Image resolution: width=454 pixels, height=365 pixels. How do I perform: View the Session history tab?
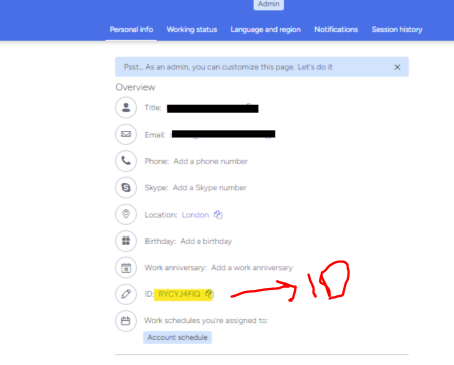(397, 29)
